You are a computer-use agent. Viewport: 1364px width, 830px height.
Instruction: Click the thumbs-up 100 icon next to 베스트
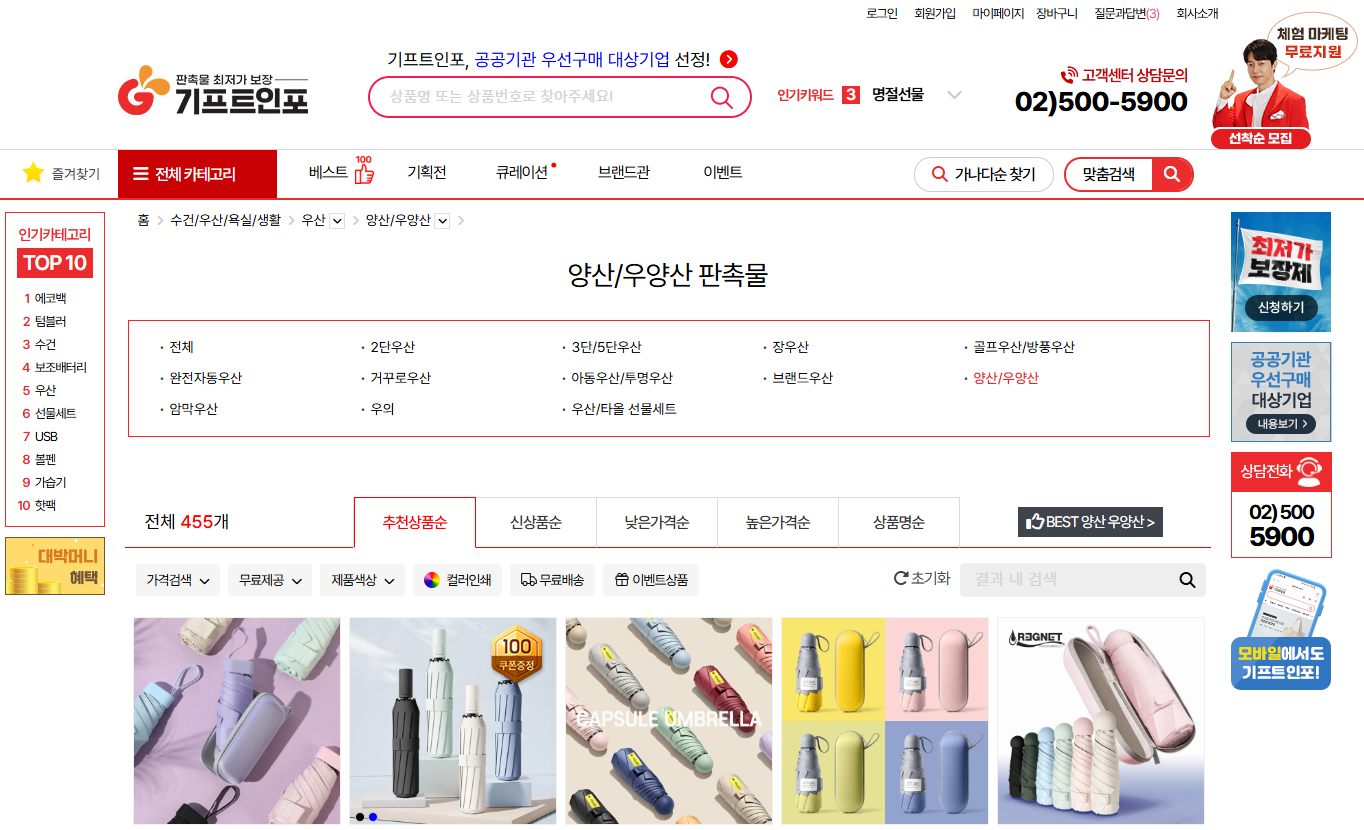click(364, 169)
